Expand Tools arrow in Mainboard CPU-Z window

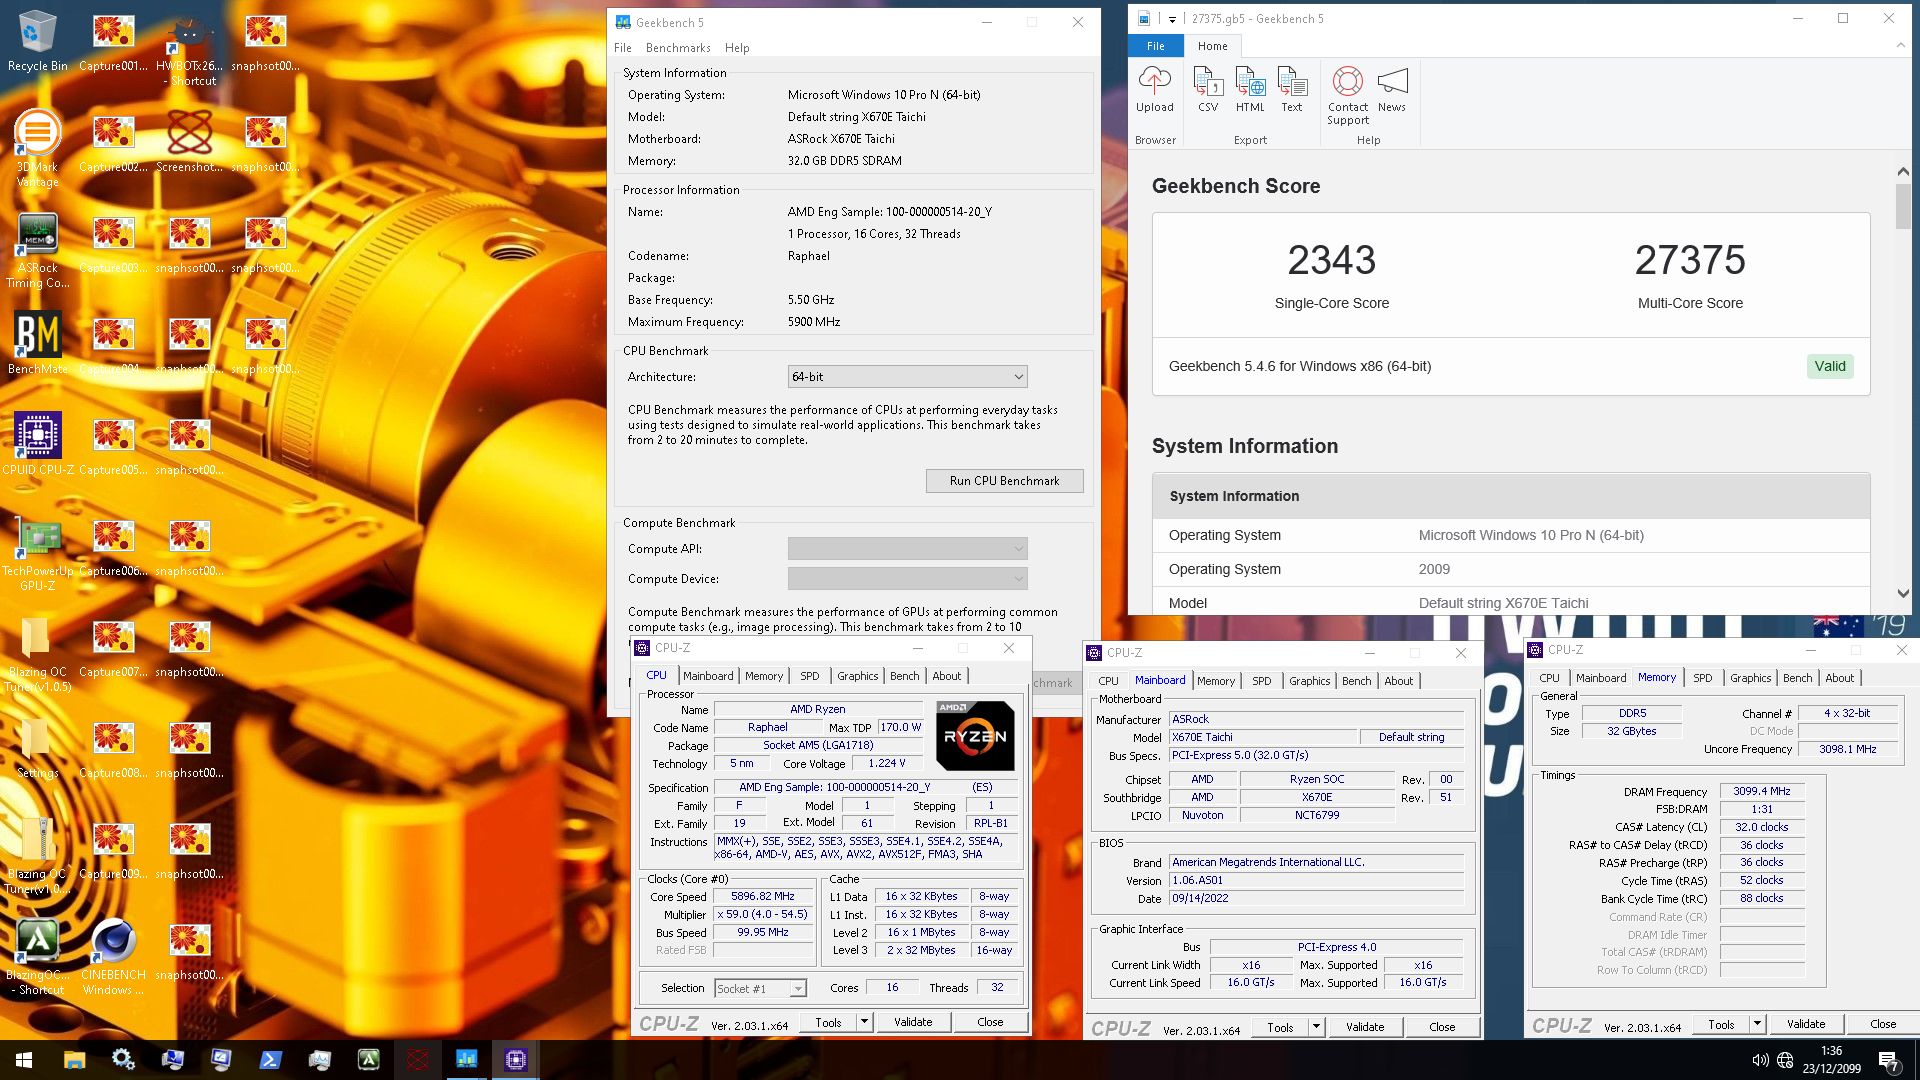[1316, 1027]
